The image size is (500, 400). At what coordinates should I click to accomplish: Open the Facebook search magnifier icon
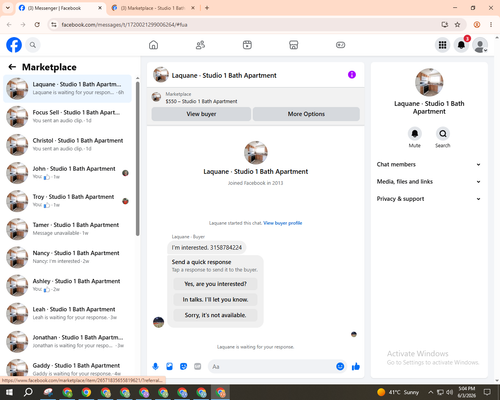point(33,45)
